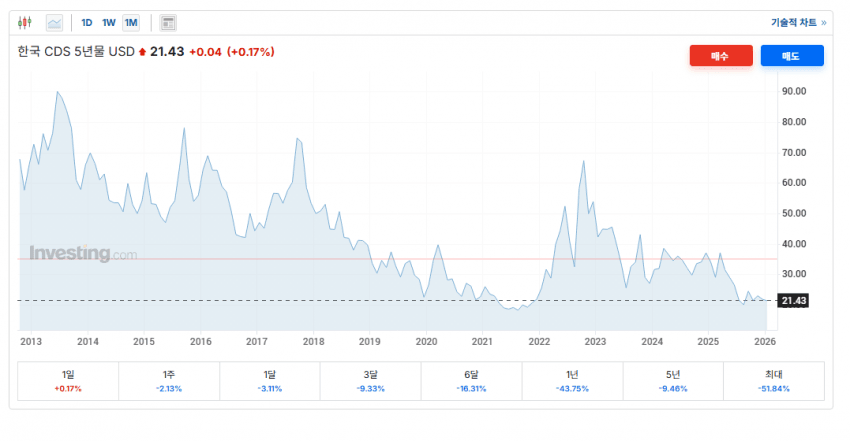Switch to the 6달 range
Image resolution: width=850 pixels, height=441 pixels.
click(471, 381)
